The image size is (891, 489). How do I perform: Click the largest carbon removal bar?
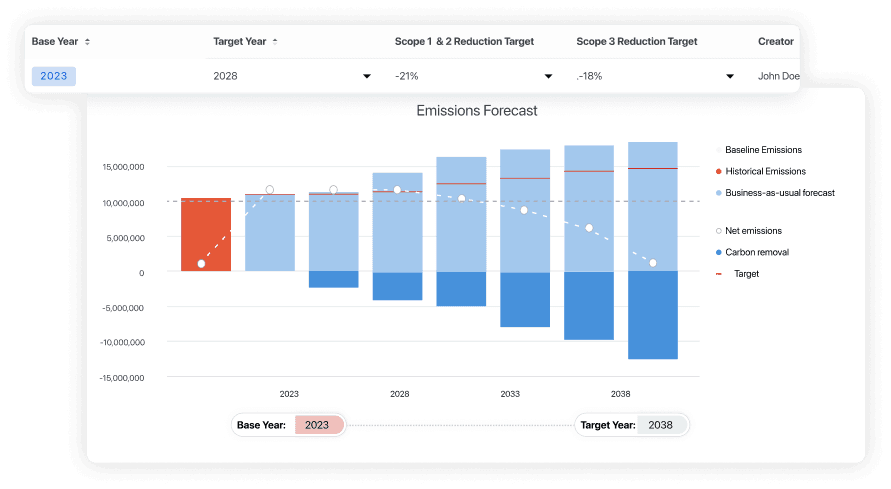pos(653,315)
